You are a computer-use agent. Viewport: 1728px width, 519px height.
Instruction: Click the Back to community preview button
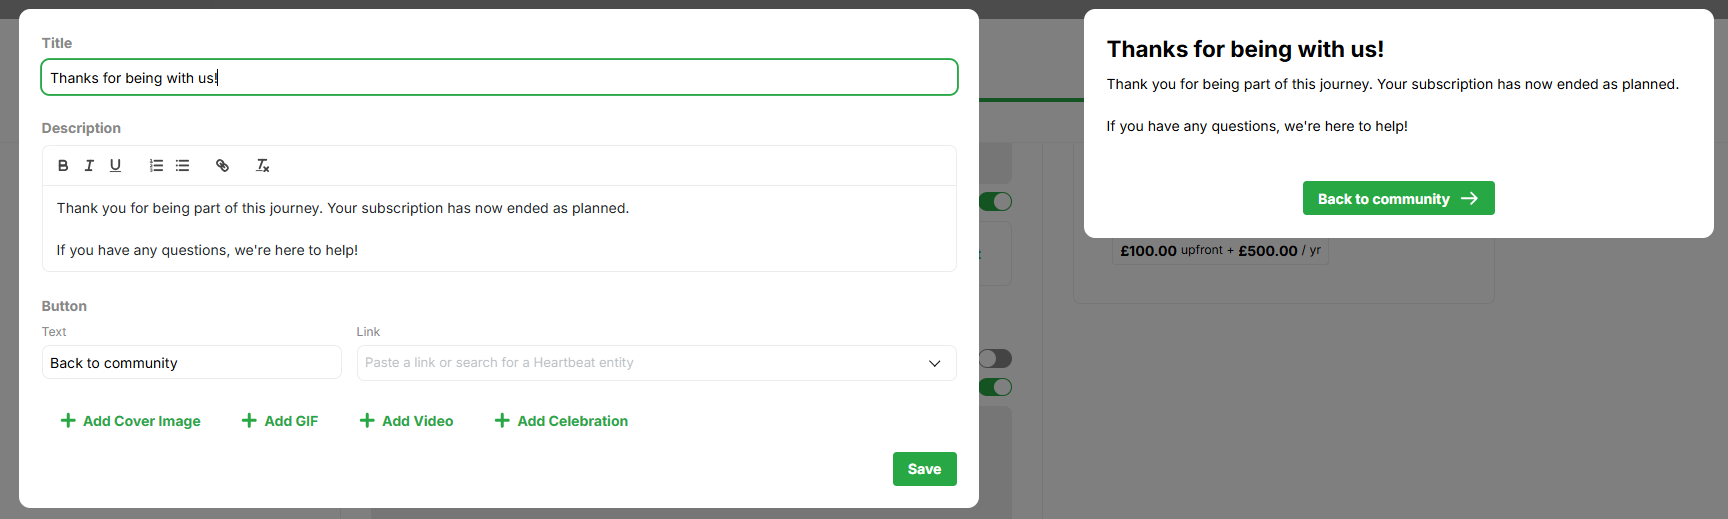tap(1398, 198)
